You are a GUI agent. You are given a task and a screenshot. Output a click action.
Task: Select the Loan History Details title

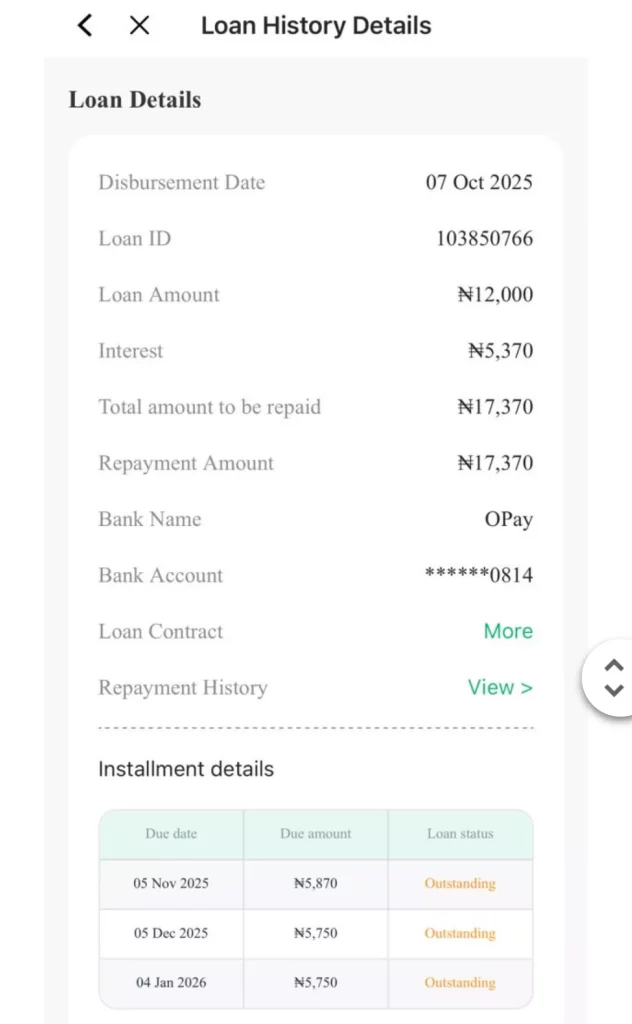[315, 25]
